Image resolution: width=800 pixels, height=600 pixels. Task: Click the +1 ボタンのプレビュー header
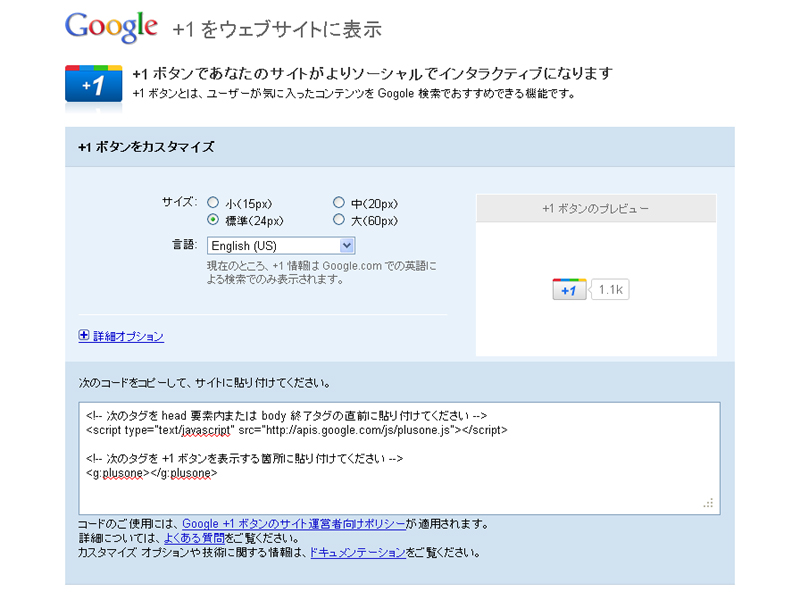(x=596, y=208)
